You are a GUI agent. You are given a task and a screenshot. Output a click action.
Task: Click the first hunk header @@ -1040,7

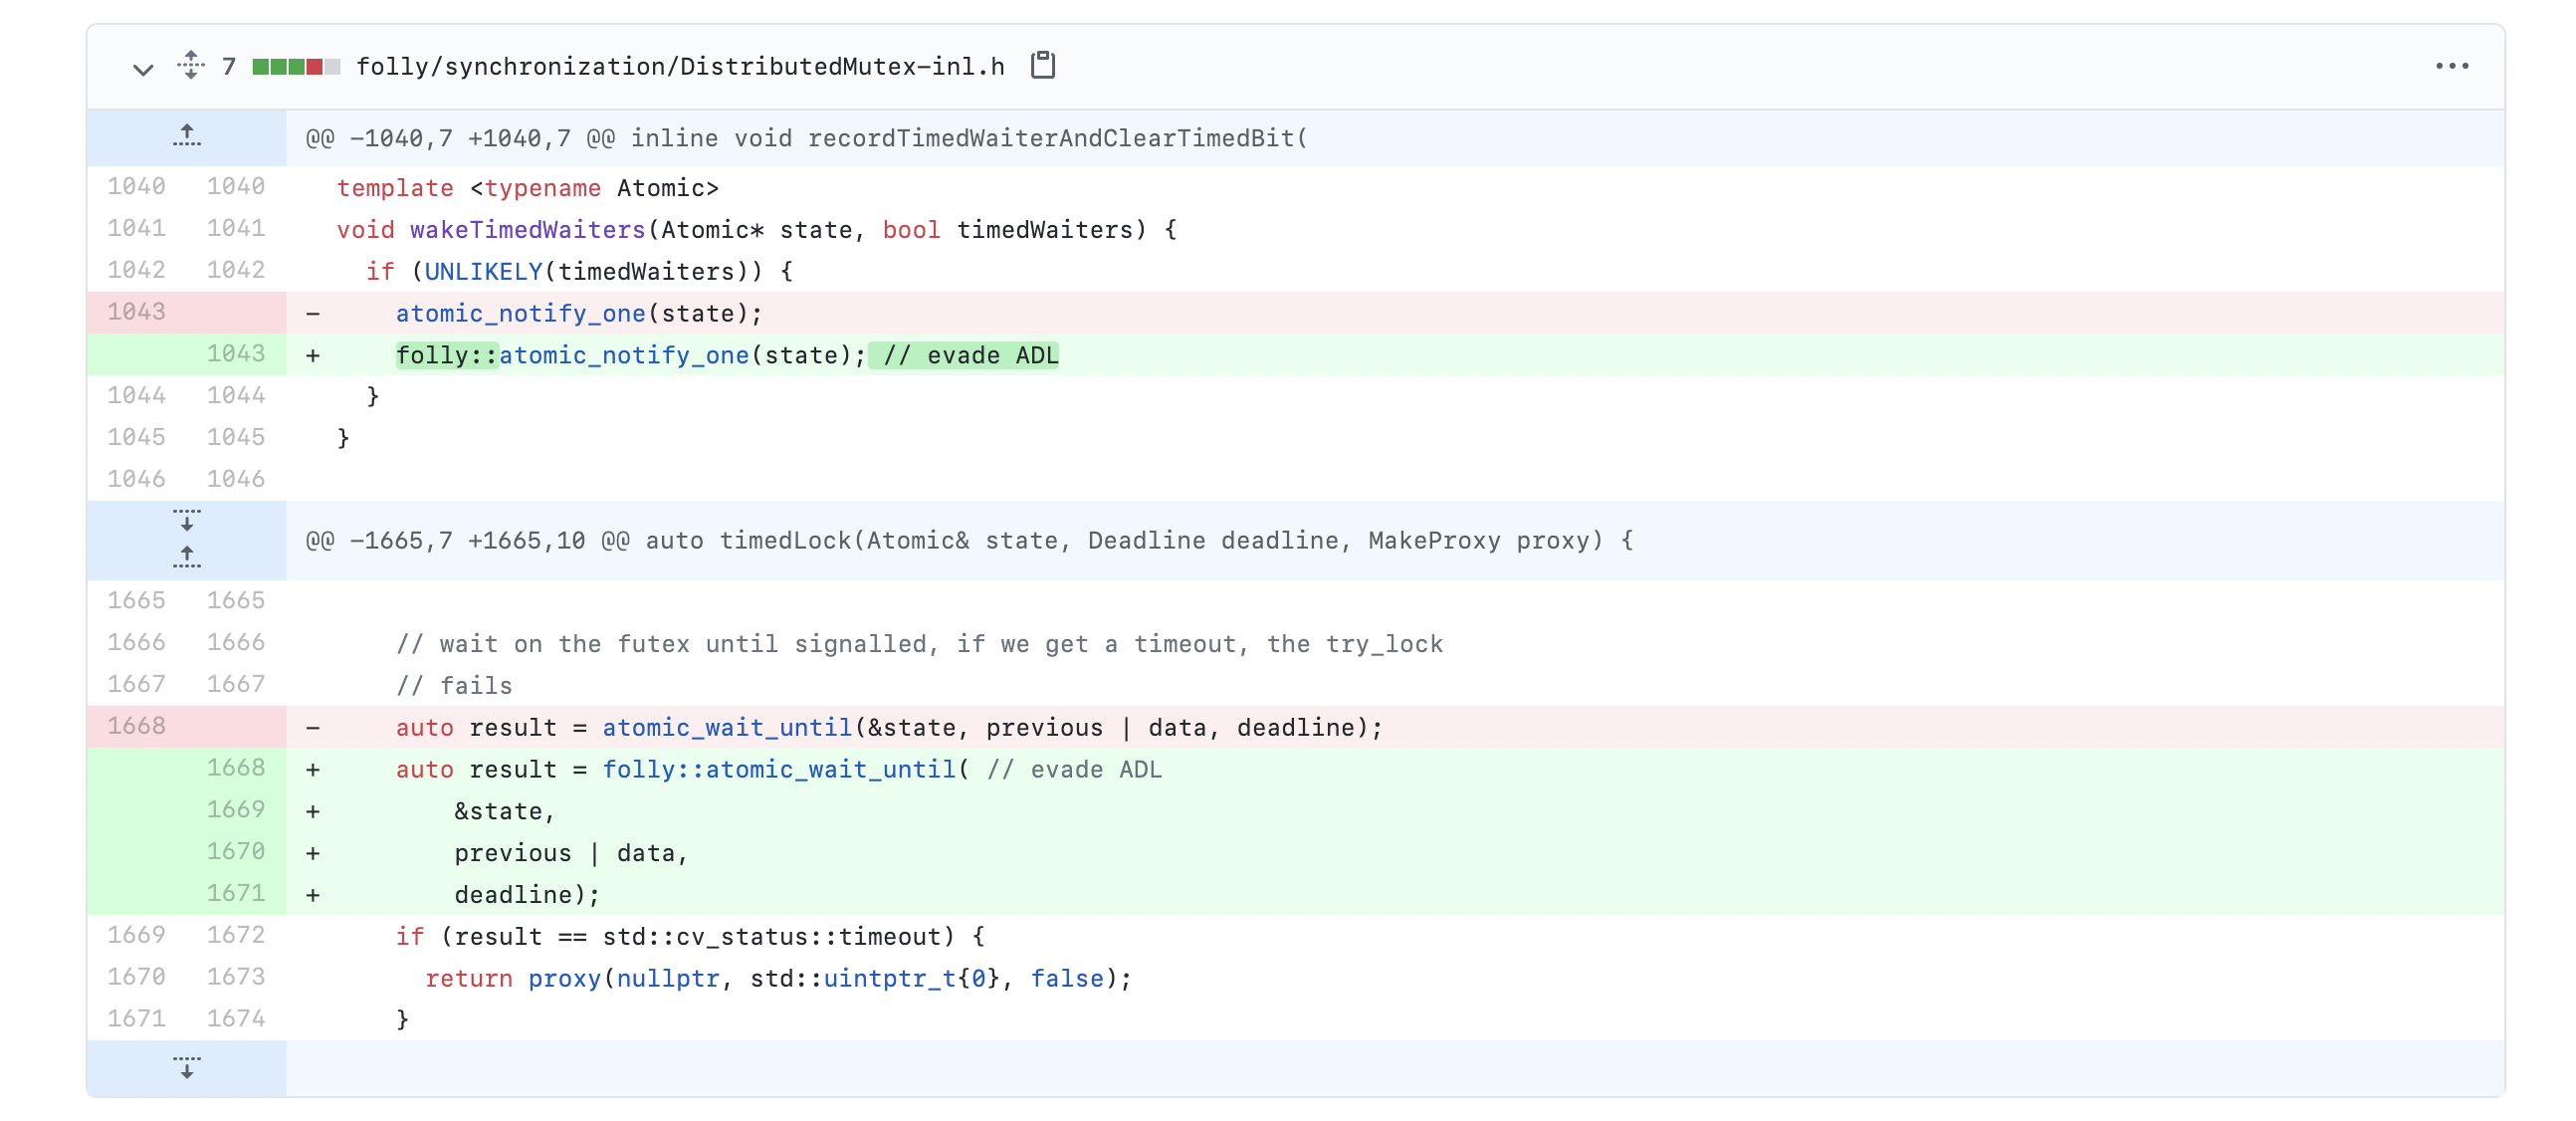(x=805, y=138)
